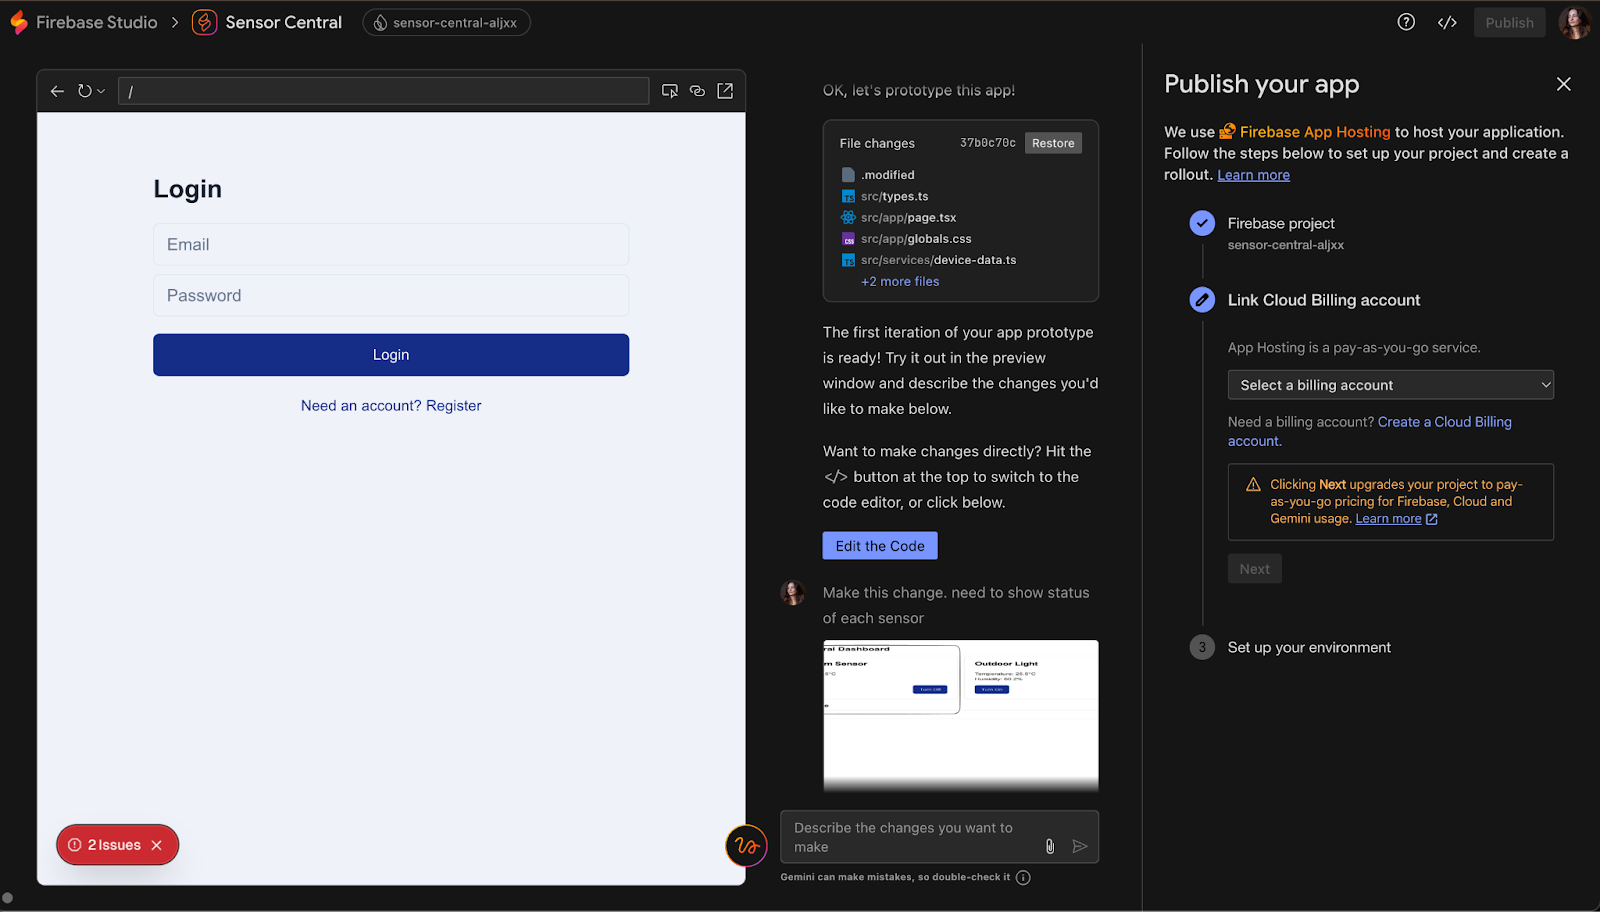Click the blue Login button
Screen dimensions: 1600x912
pos(391,355)
